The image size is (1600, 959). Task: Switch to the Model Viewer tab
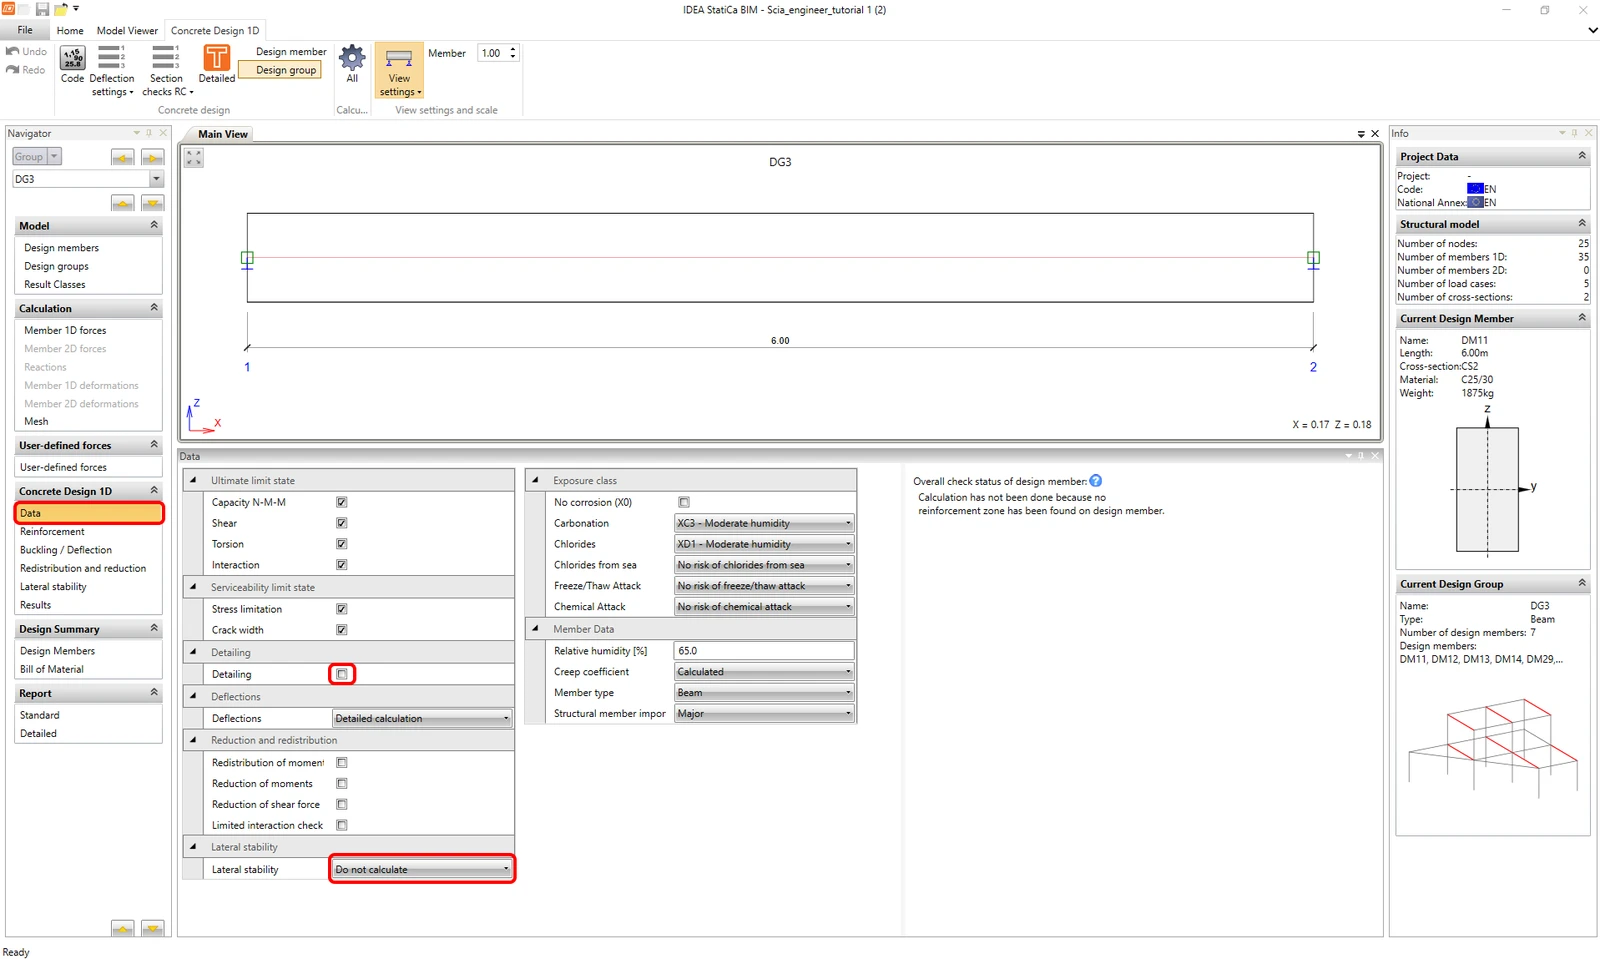[127, 31]
